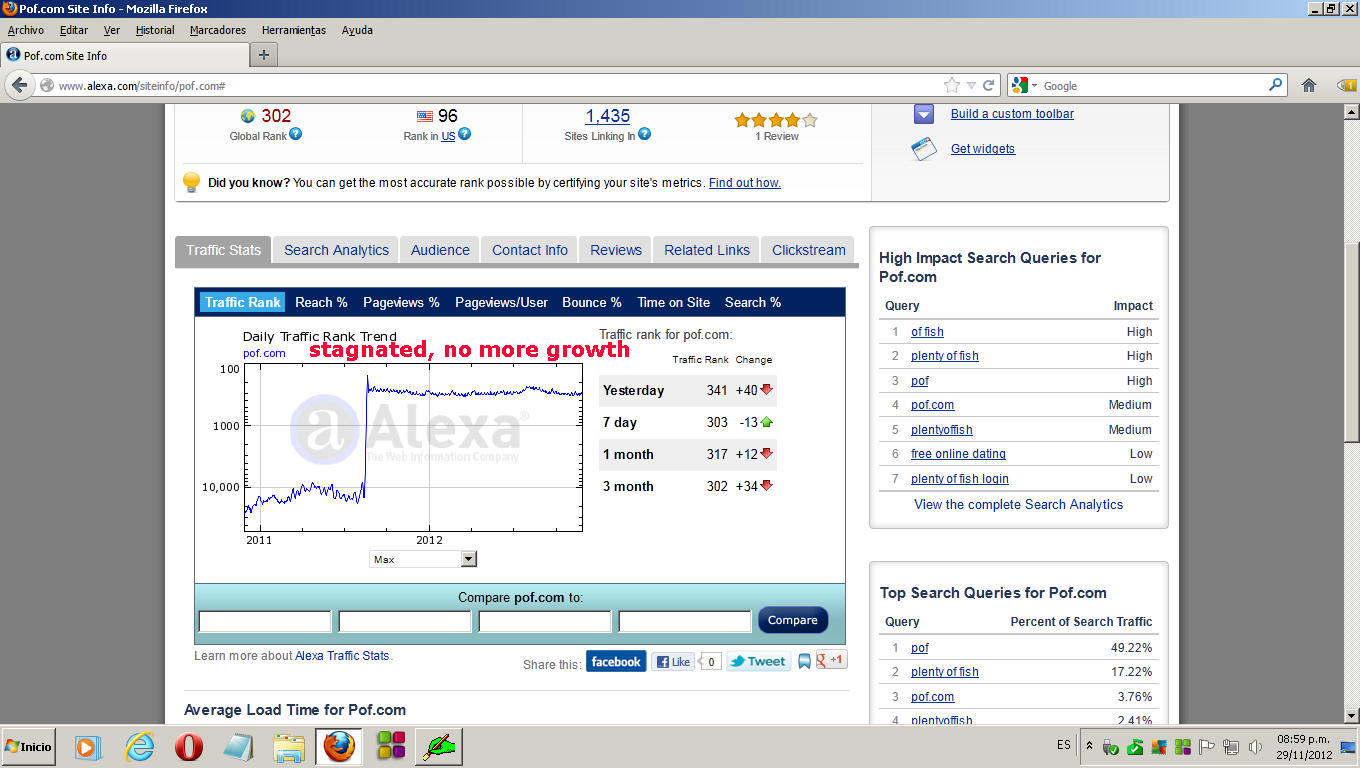
Task: Click the volume speaker icon in tray
Action: click(1256, 747)
